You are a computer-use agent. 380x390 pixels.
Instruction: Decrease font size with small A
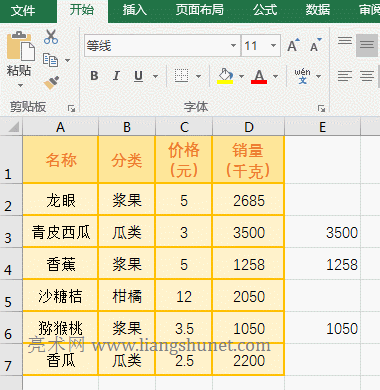315,45
